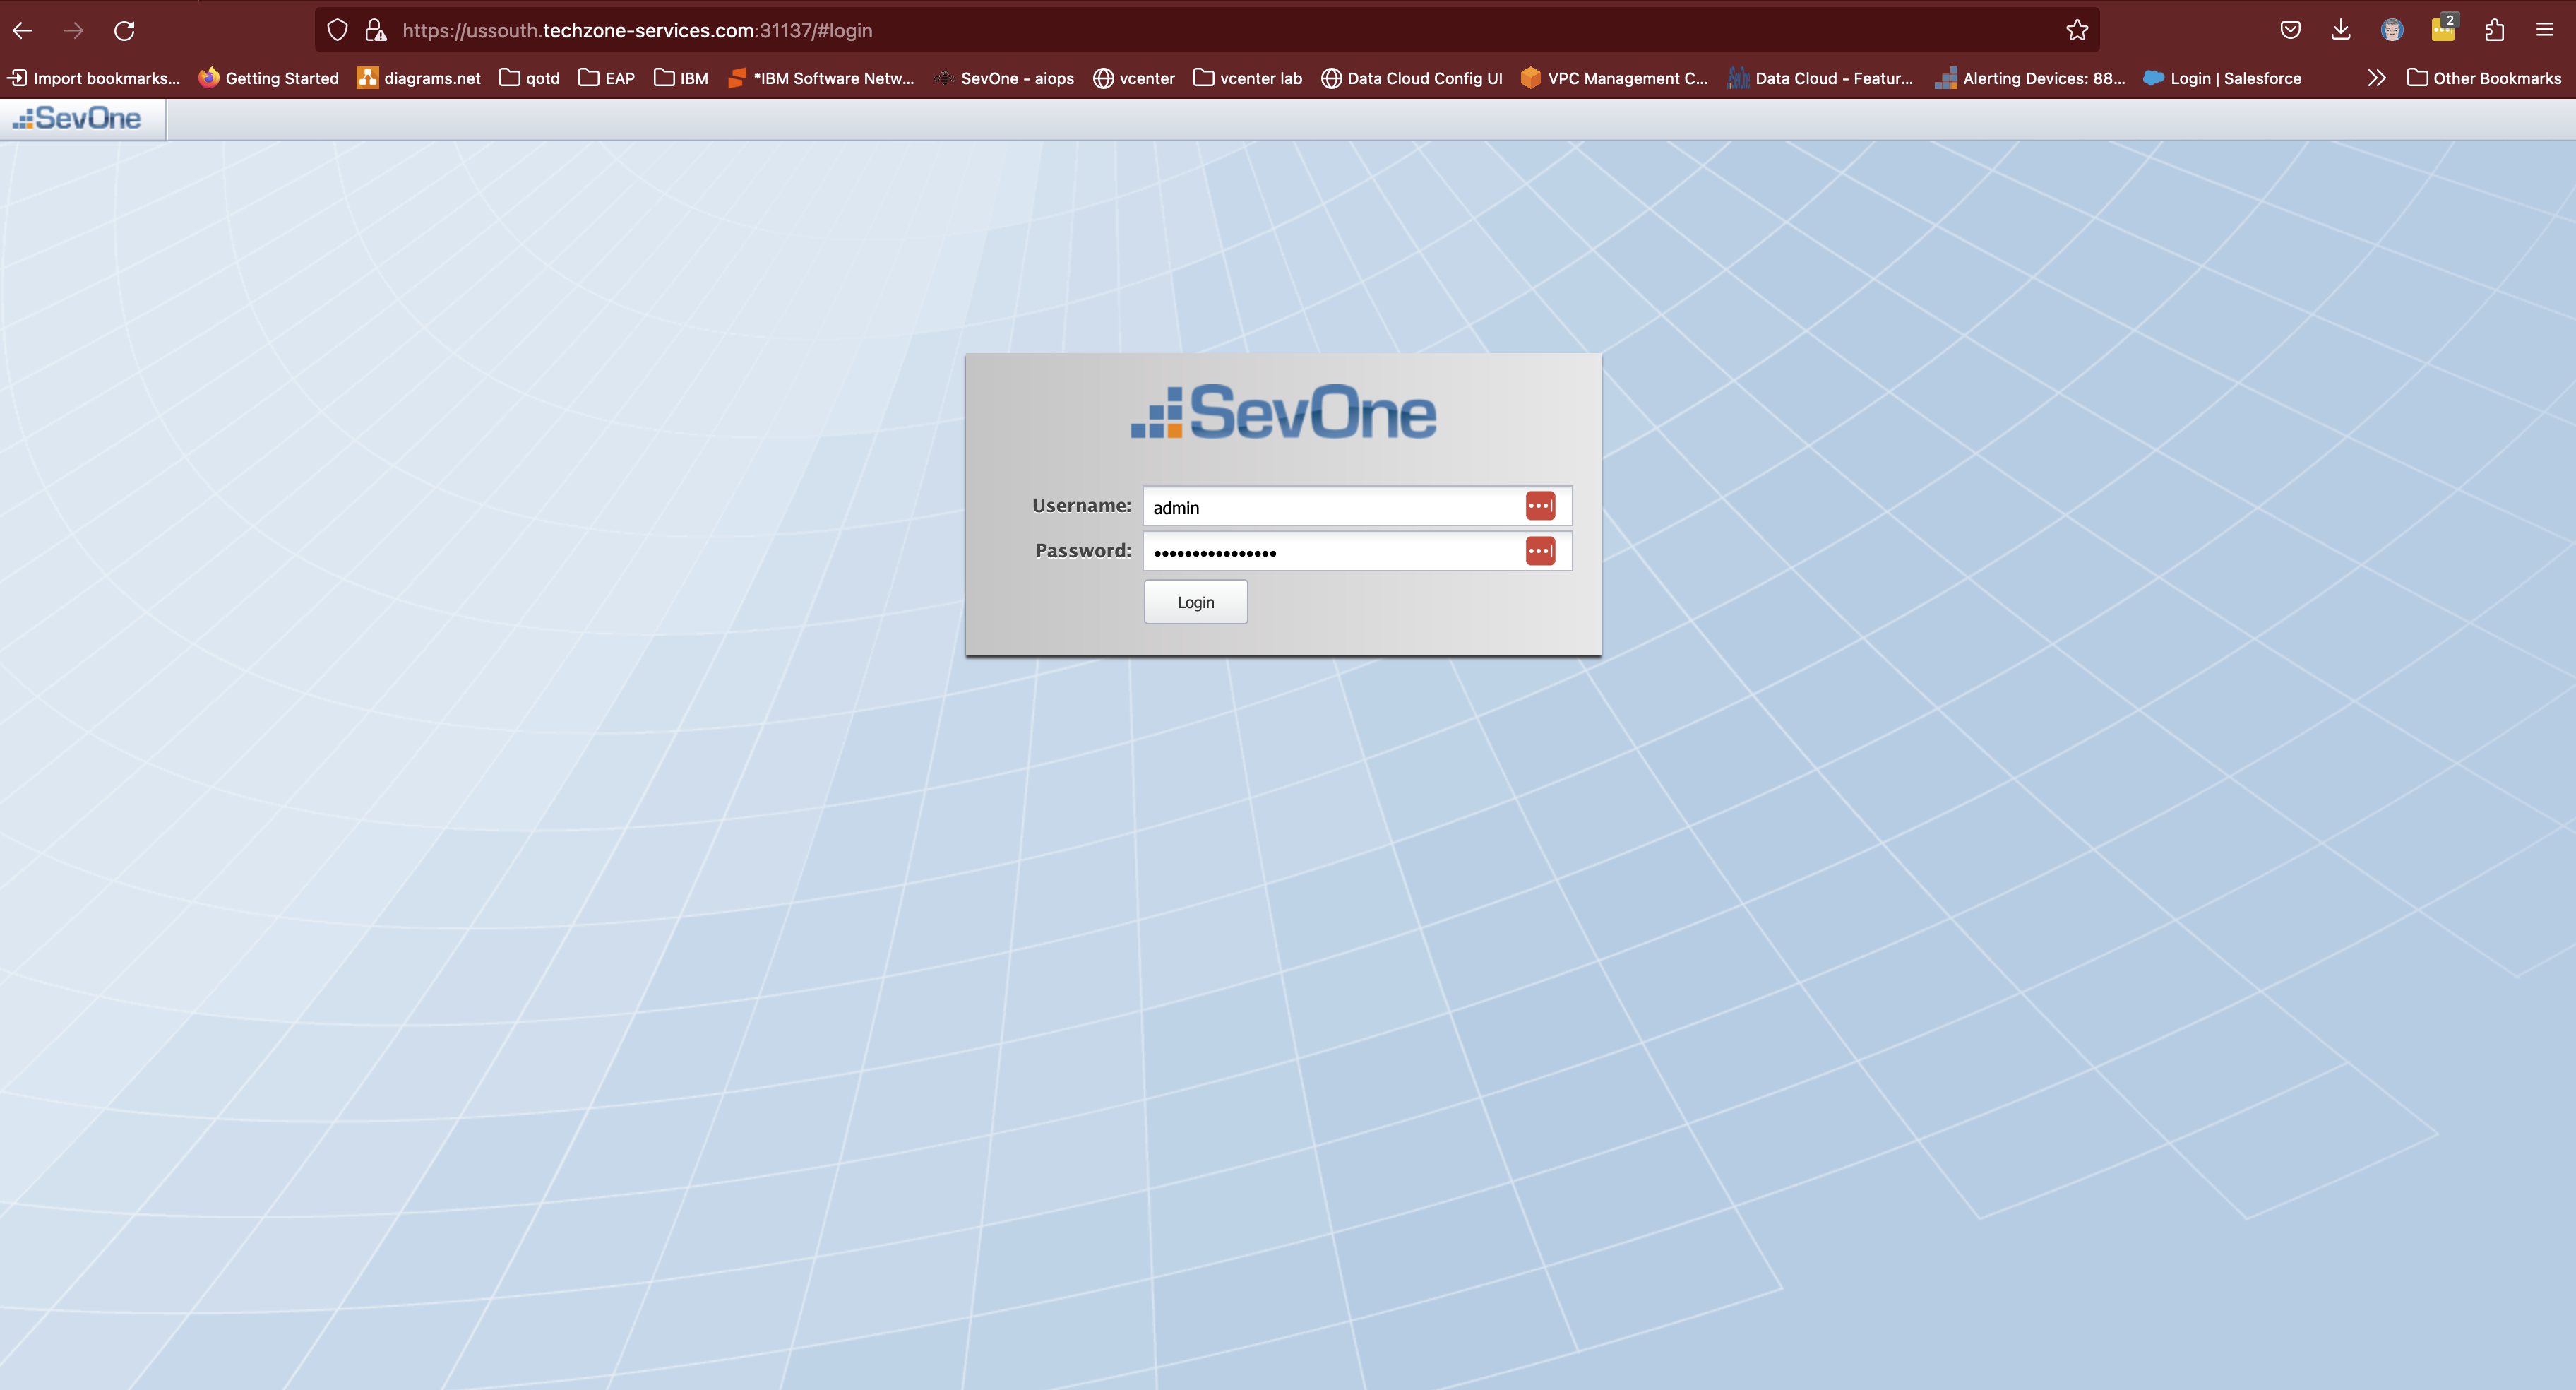Go back using browser back arrow
Image resolution: width=2576 pixels, height=1390 pixels.
pyautogui.click(x=23, y=30)
